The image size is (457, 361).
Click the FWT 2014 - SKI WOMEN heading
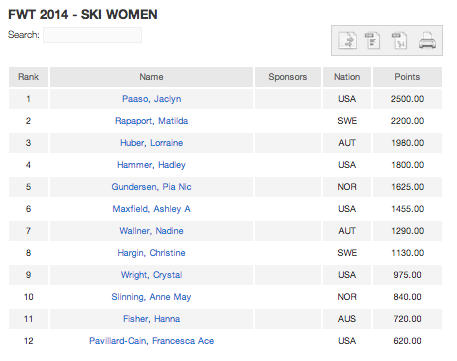click(83, 15)
